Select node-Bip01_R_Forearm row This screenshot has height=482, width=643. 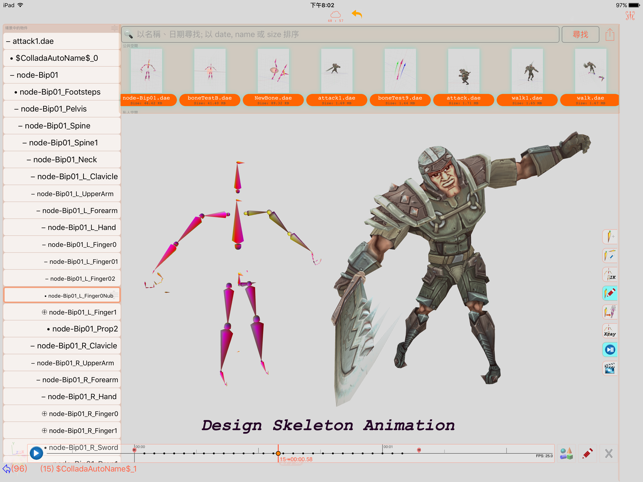point(62,380)
